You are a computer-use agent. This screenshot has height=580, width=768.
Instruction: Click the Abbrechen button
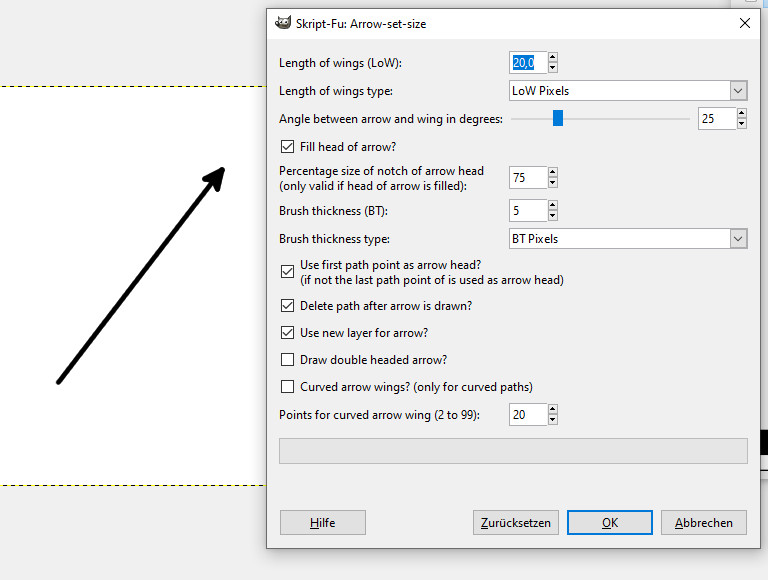[x=704, y=523]
